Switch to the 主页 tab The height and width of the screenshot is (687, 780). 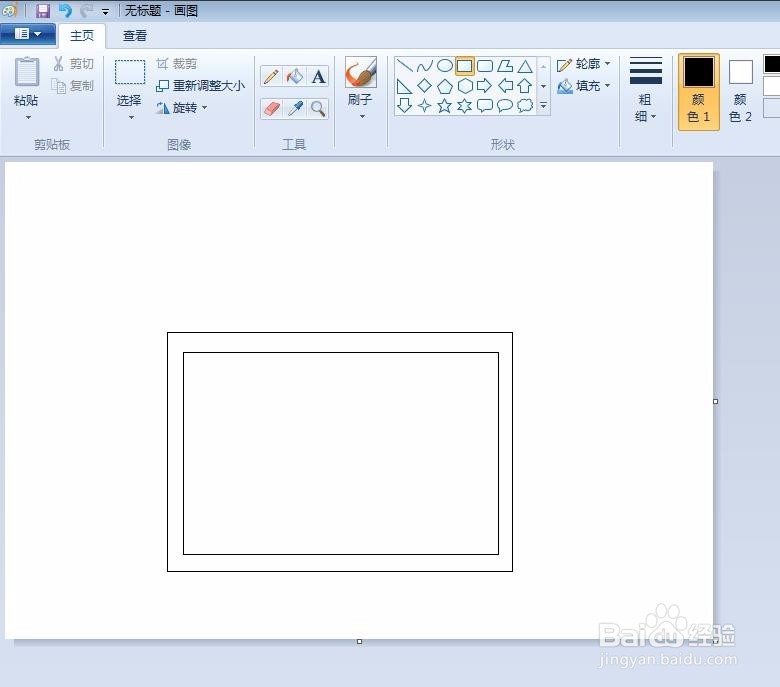[82, 36]
